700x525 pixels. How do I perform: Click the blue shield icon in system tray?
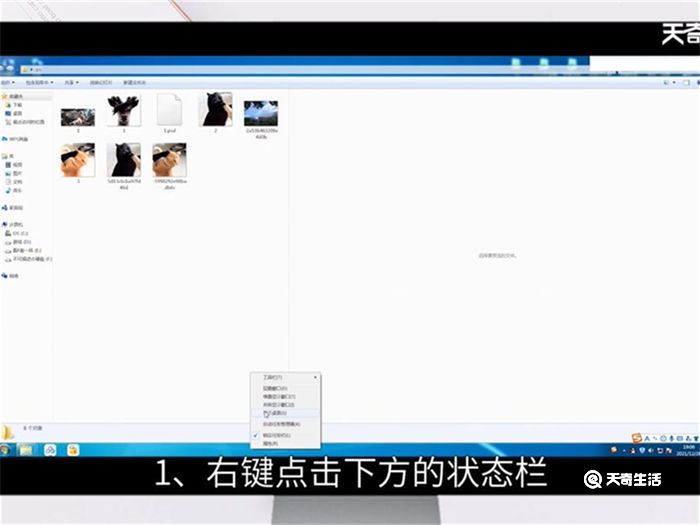642,451
